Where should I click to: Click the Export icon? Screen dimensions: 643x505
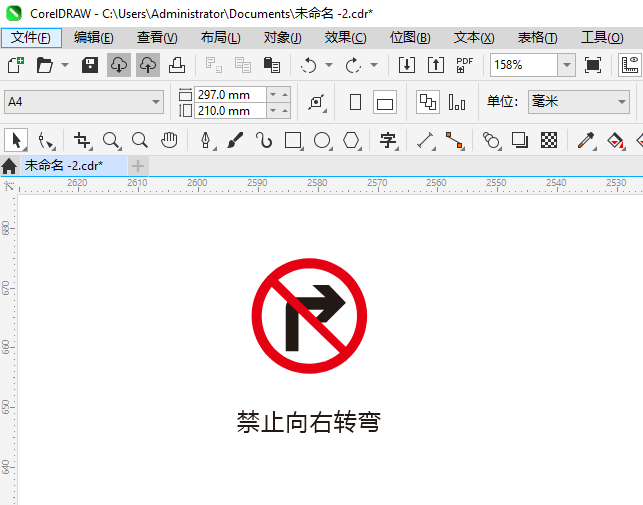[436, 65]
